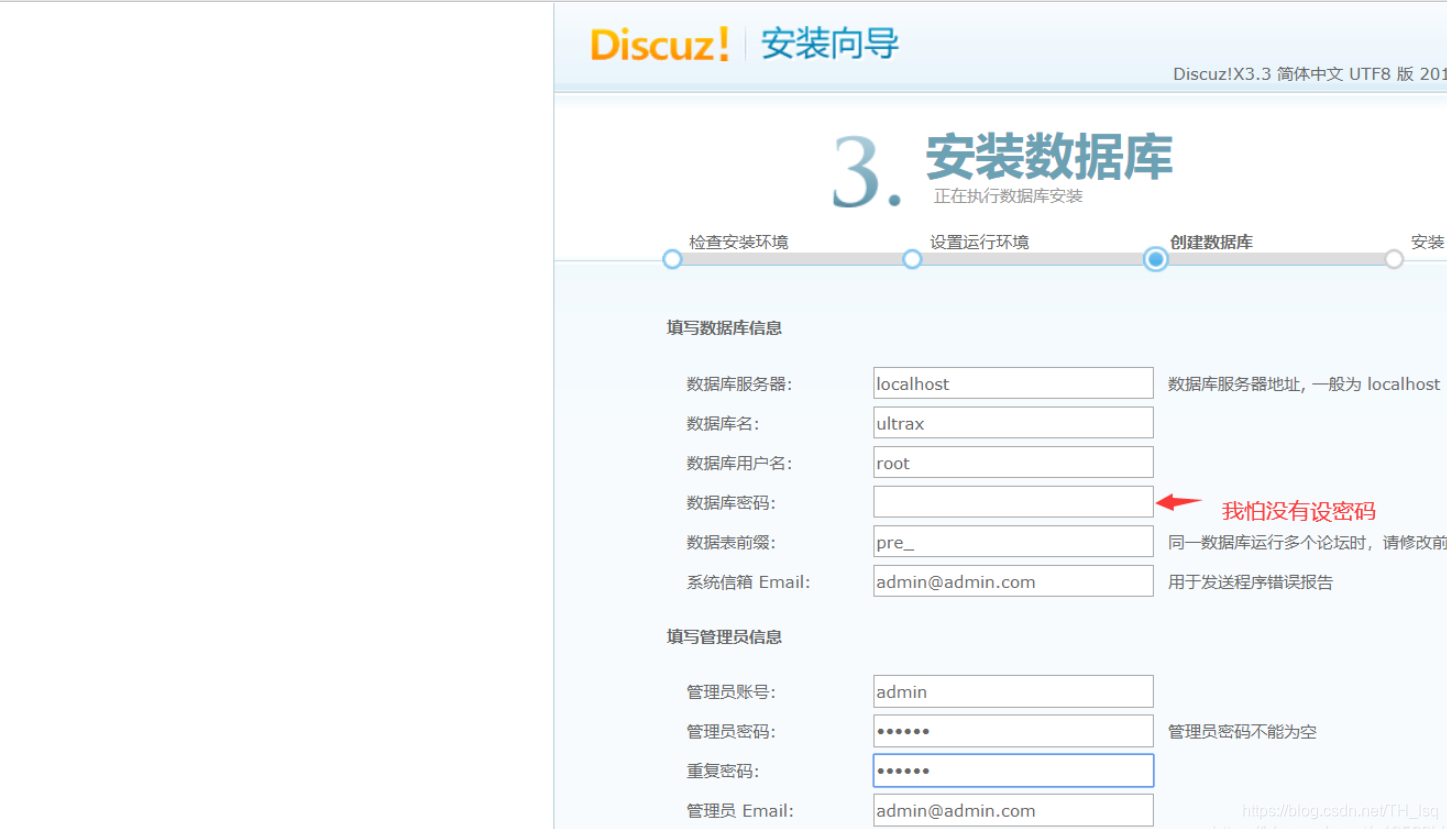Click the 重复密码 password field
1447x829 pixels.
tap(1013, 771)
